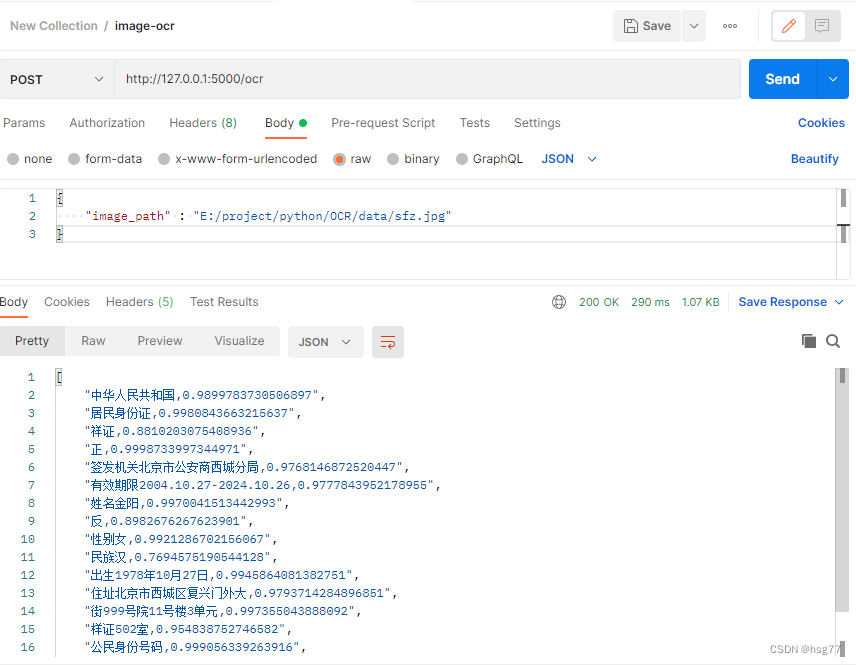Click the Beautify link
This screenshot has height=665, width=856.
[x=815, y=158]
